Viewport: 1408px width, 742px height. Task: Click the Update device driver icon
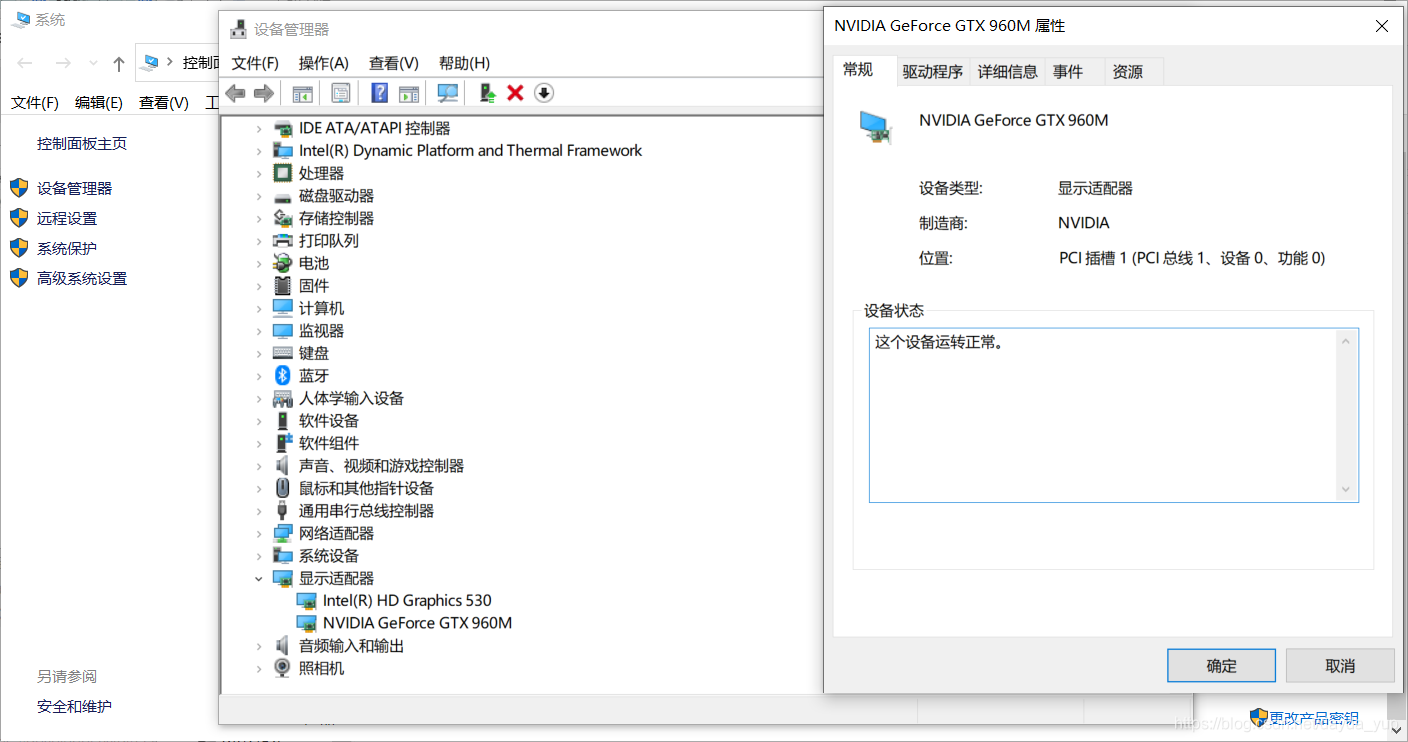(488, 93)
